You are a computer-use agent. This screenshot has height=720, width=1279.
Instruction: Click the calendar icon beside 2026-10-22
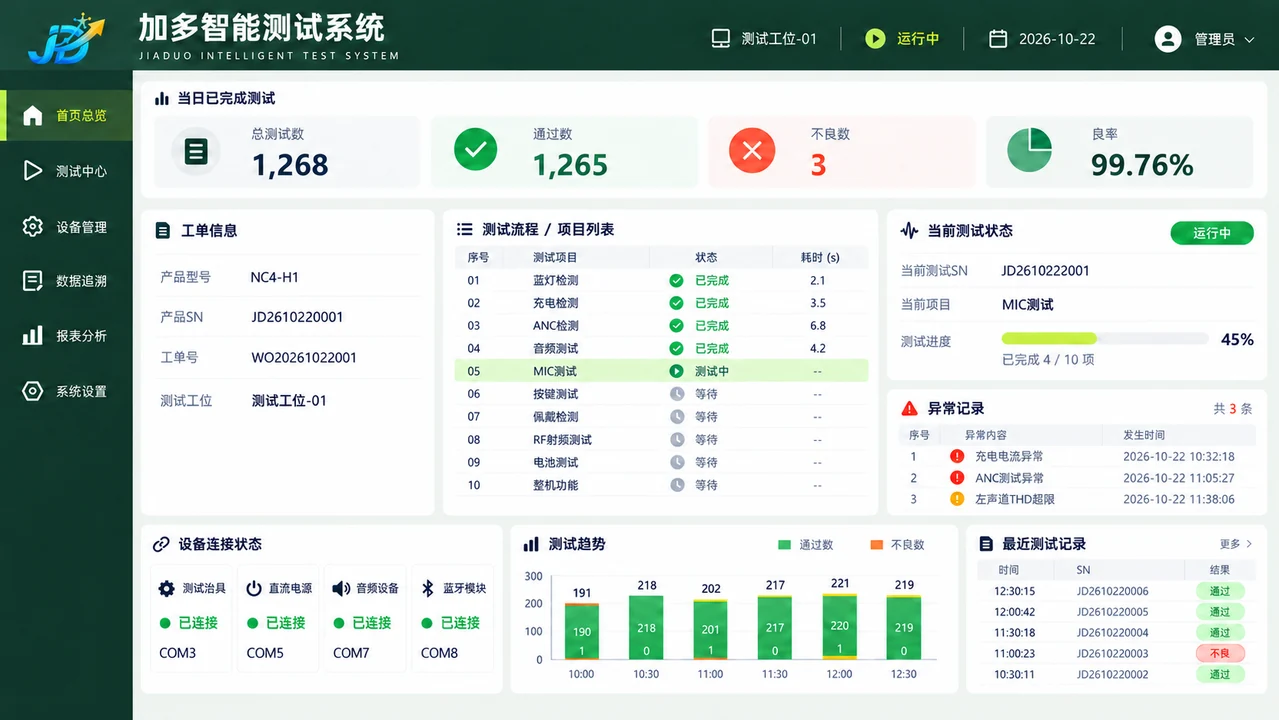998,39
